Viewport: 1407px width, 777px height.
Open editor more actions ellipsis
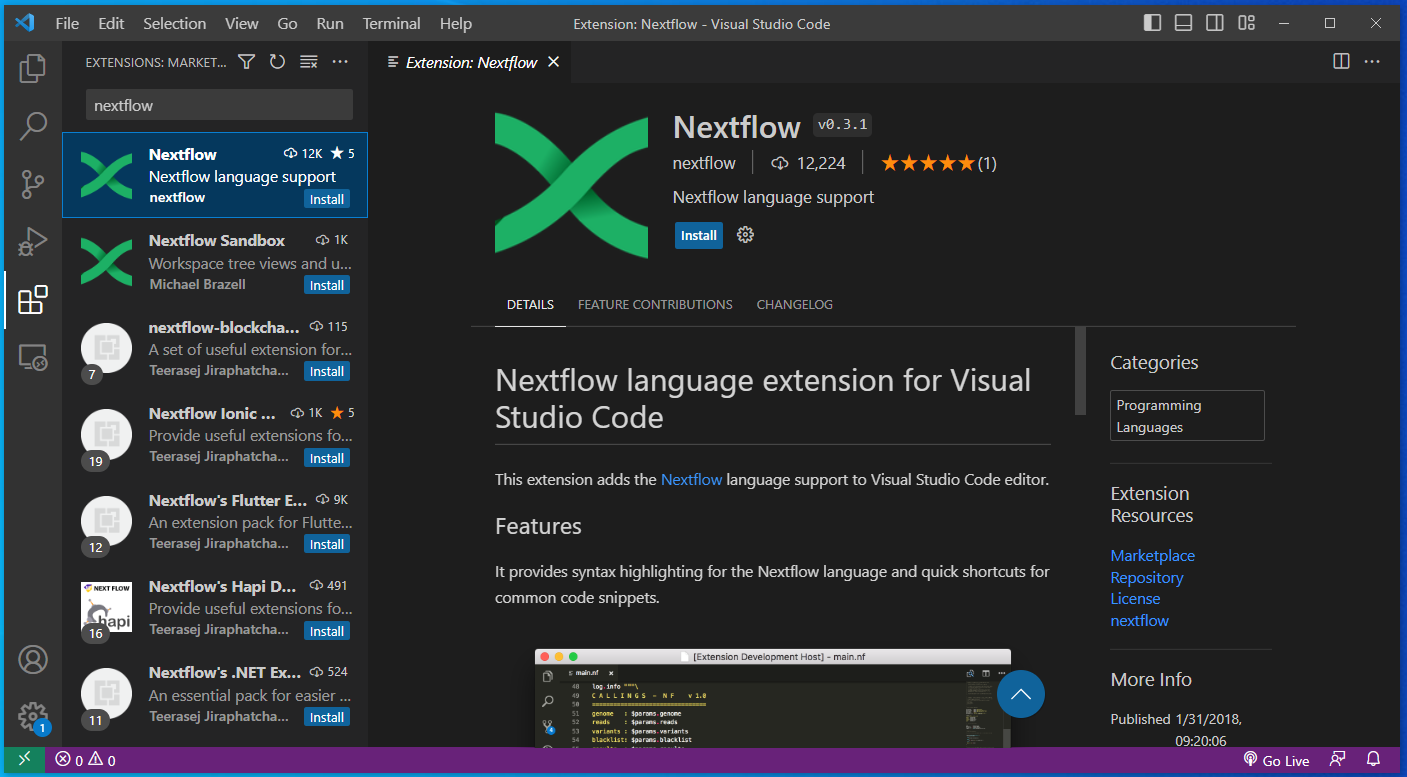point(1372,62)
